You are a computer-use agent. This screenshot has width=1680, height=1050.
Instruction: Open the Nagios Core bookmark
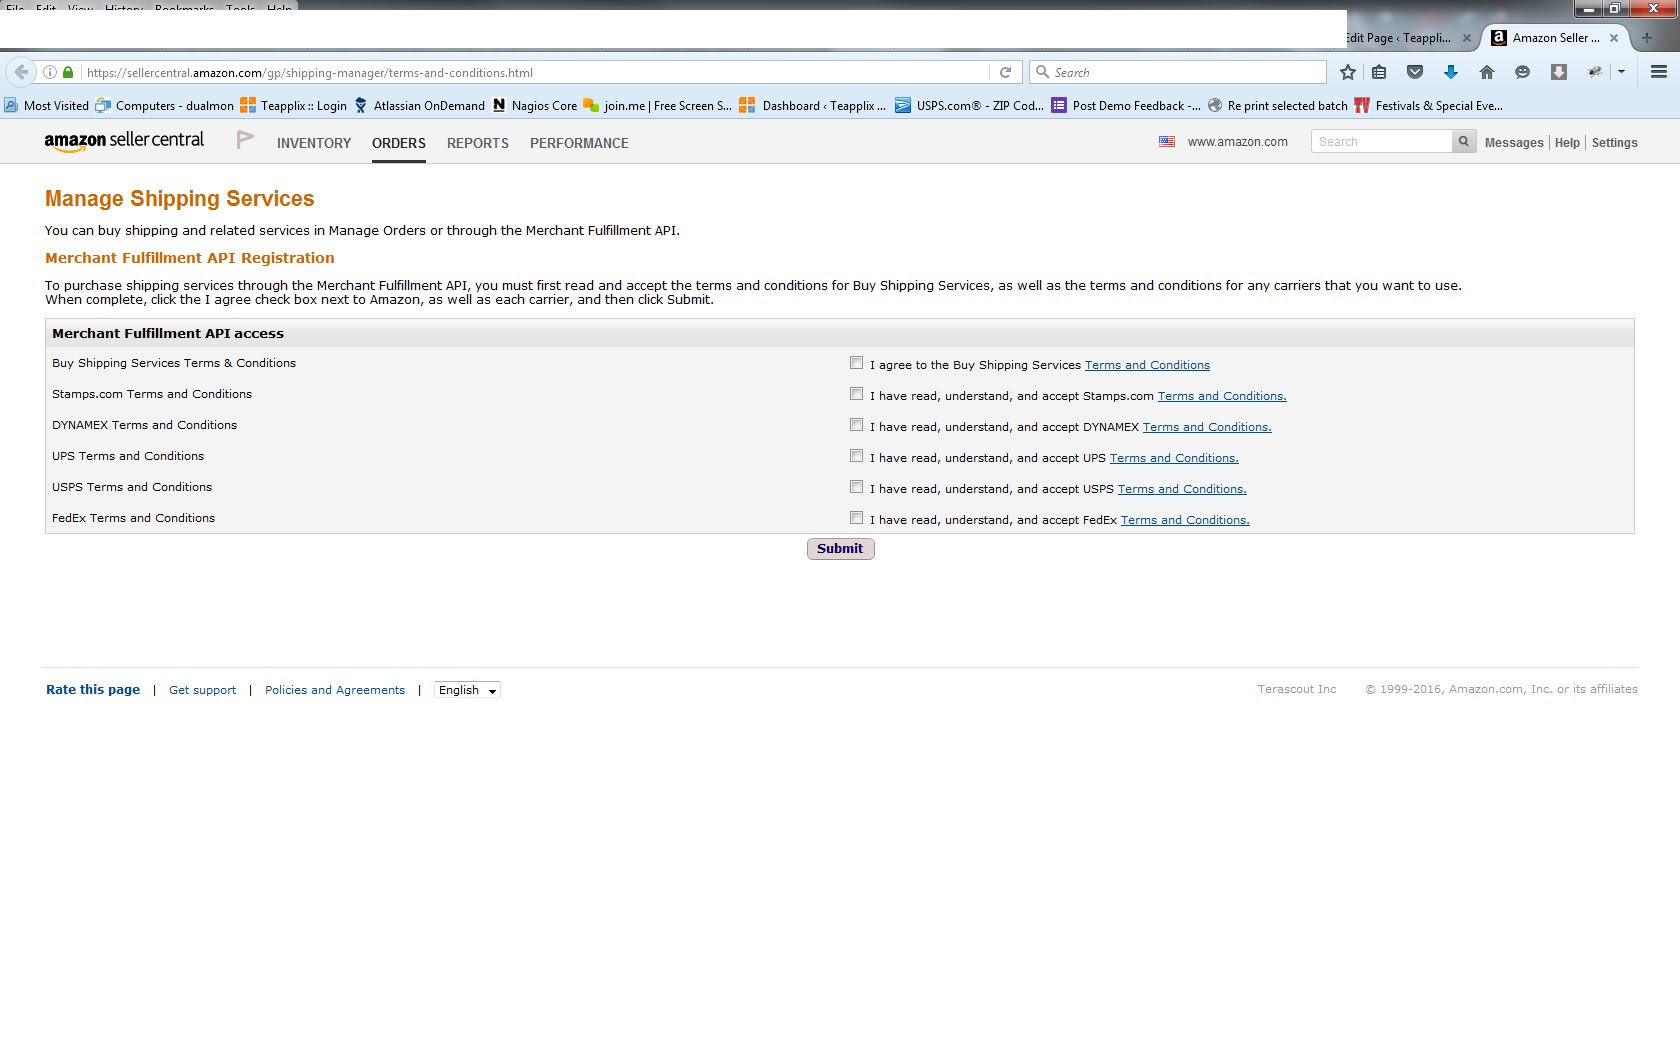(534, 105)
